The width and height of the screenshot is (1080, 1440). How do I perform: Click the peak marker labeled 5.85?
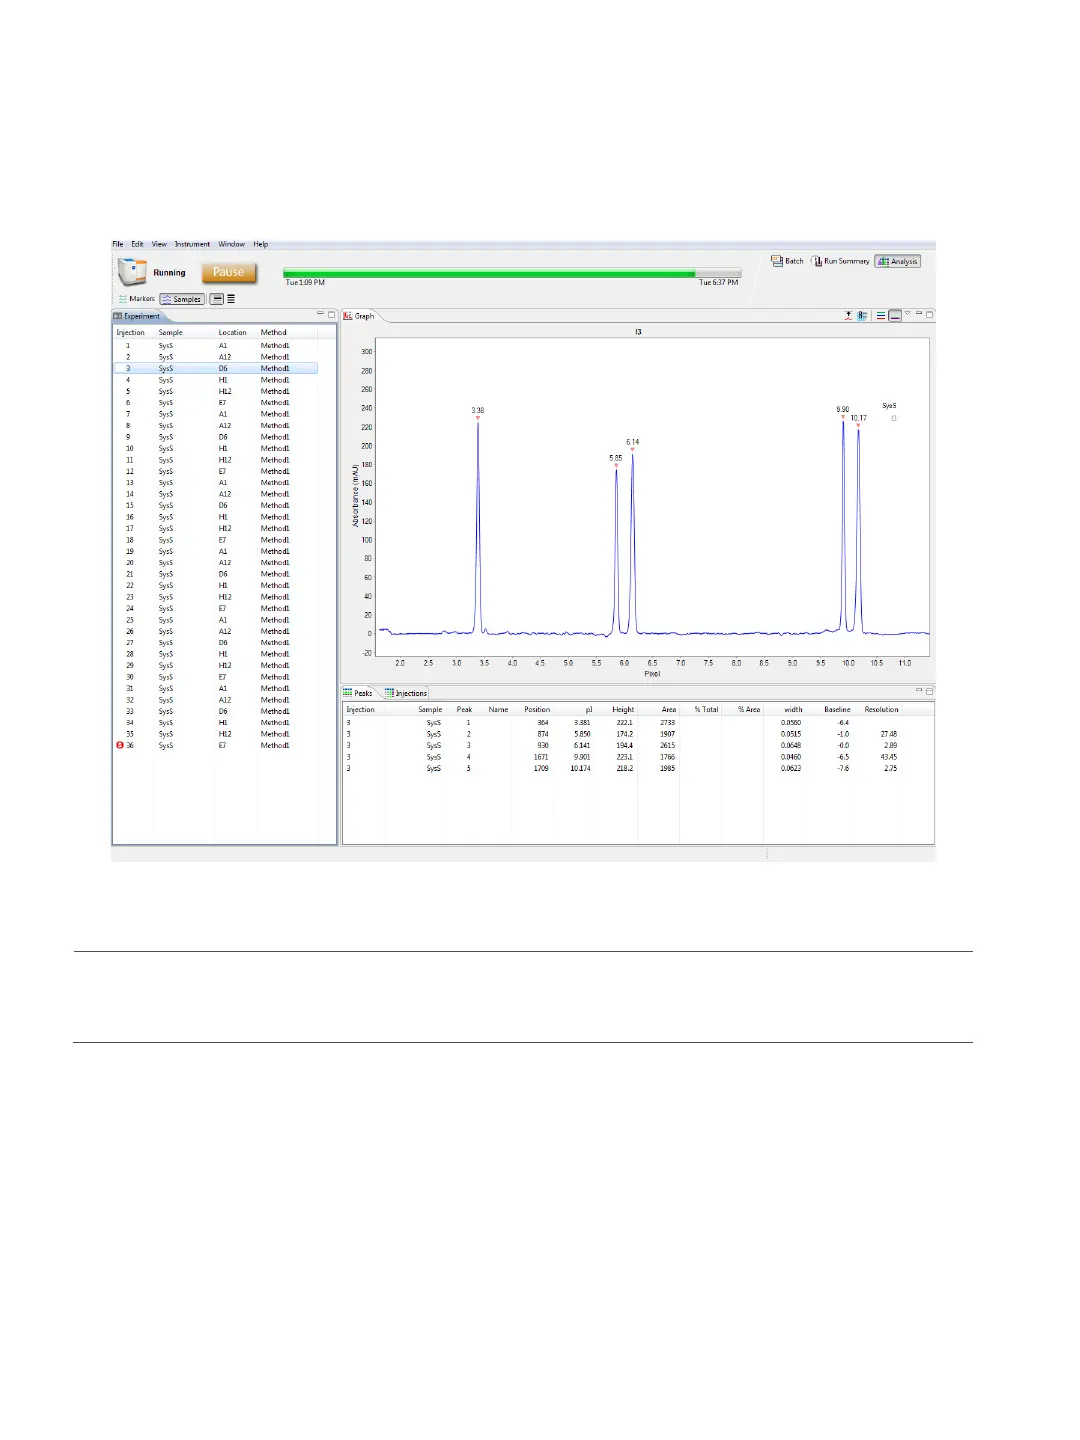[x=616, y=466]
